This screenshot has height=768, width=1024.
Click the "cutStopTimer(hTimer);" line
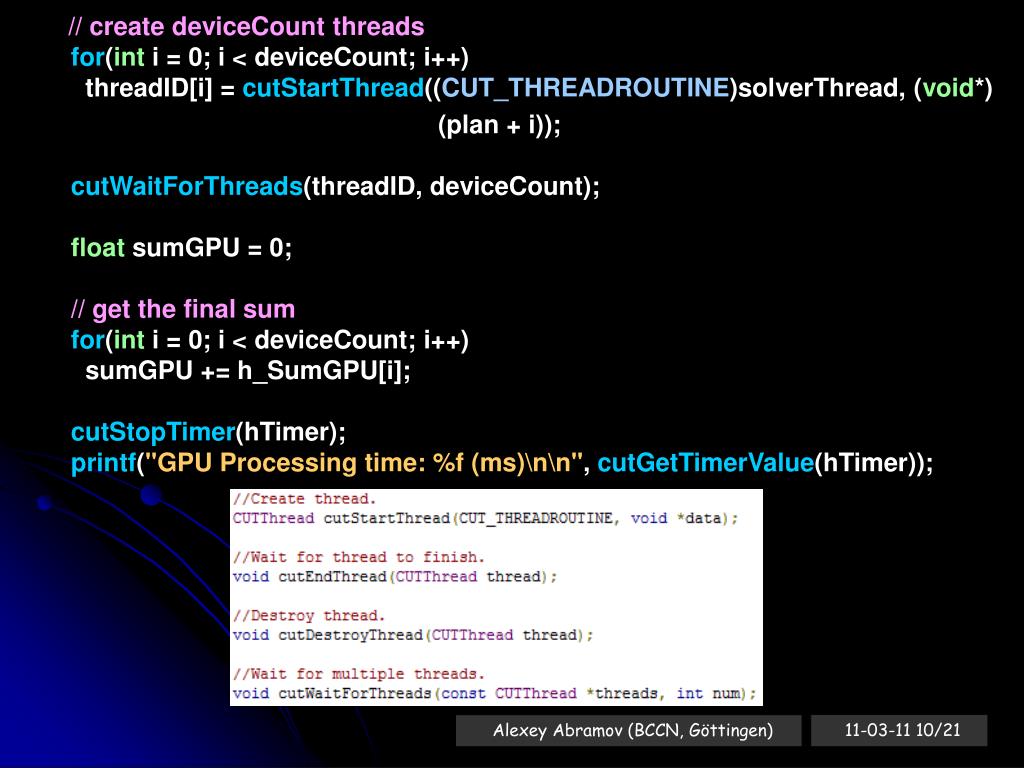pyautogui.click(x=208, y=432)
